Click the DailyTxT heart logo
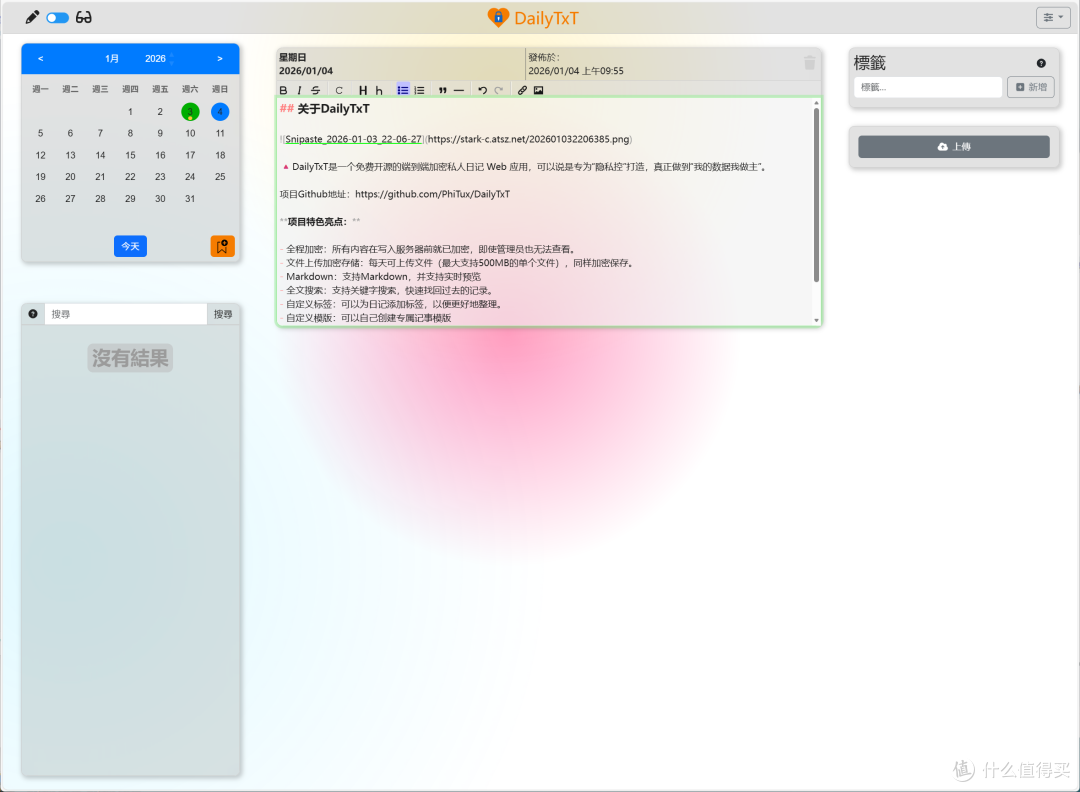Screen dimensions: 1080x792 click(x=498, y=17)
